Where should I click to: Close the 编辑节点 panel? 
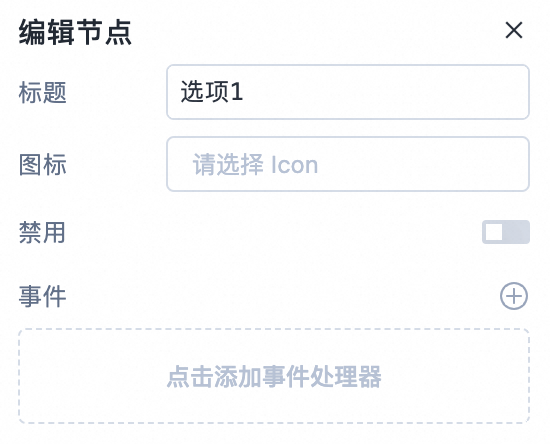(x=514, y=30)
